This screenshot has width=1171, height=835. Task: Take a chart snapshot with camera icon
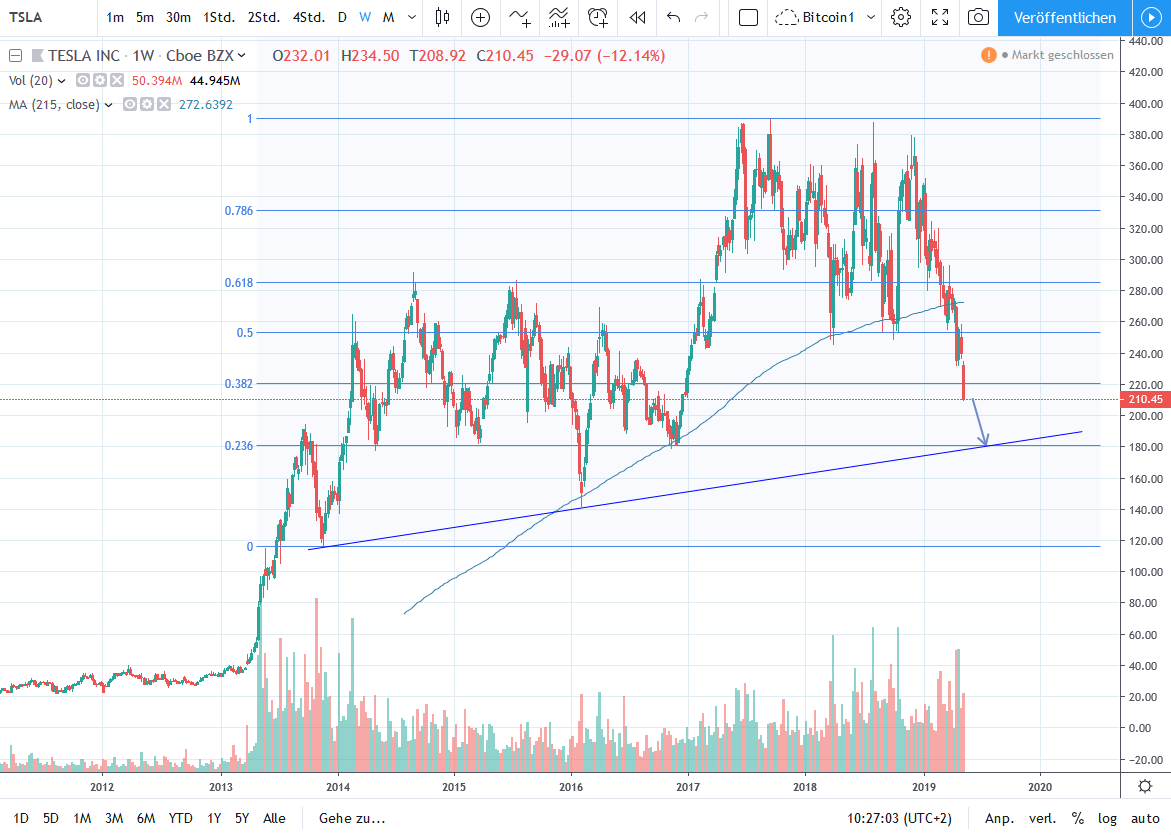pyautogui.click(x=978, y=17)
